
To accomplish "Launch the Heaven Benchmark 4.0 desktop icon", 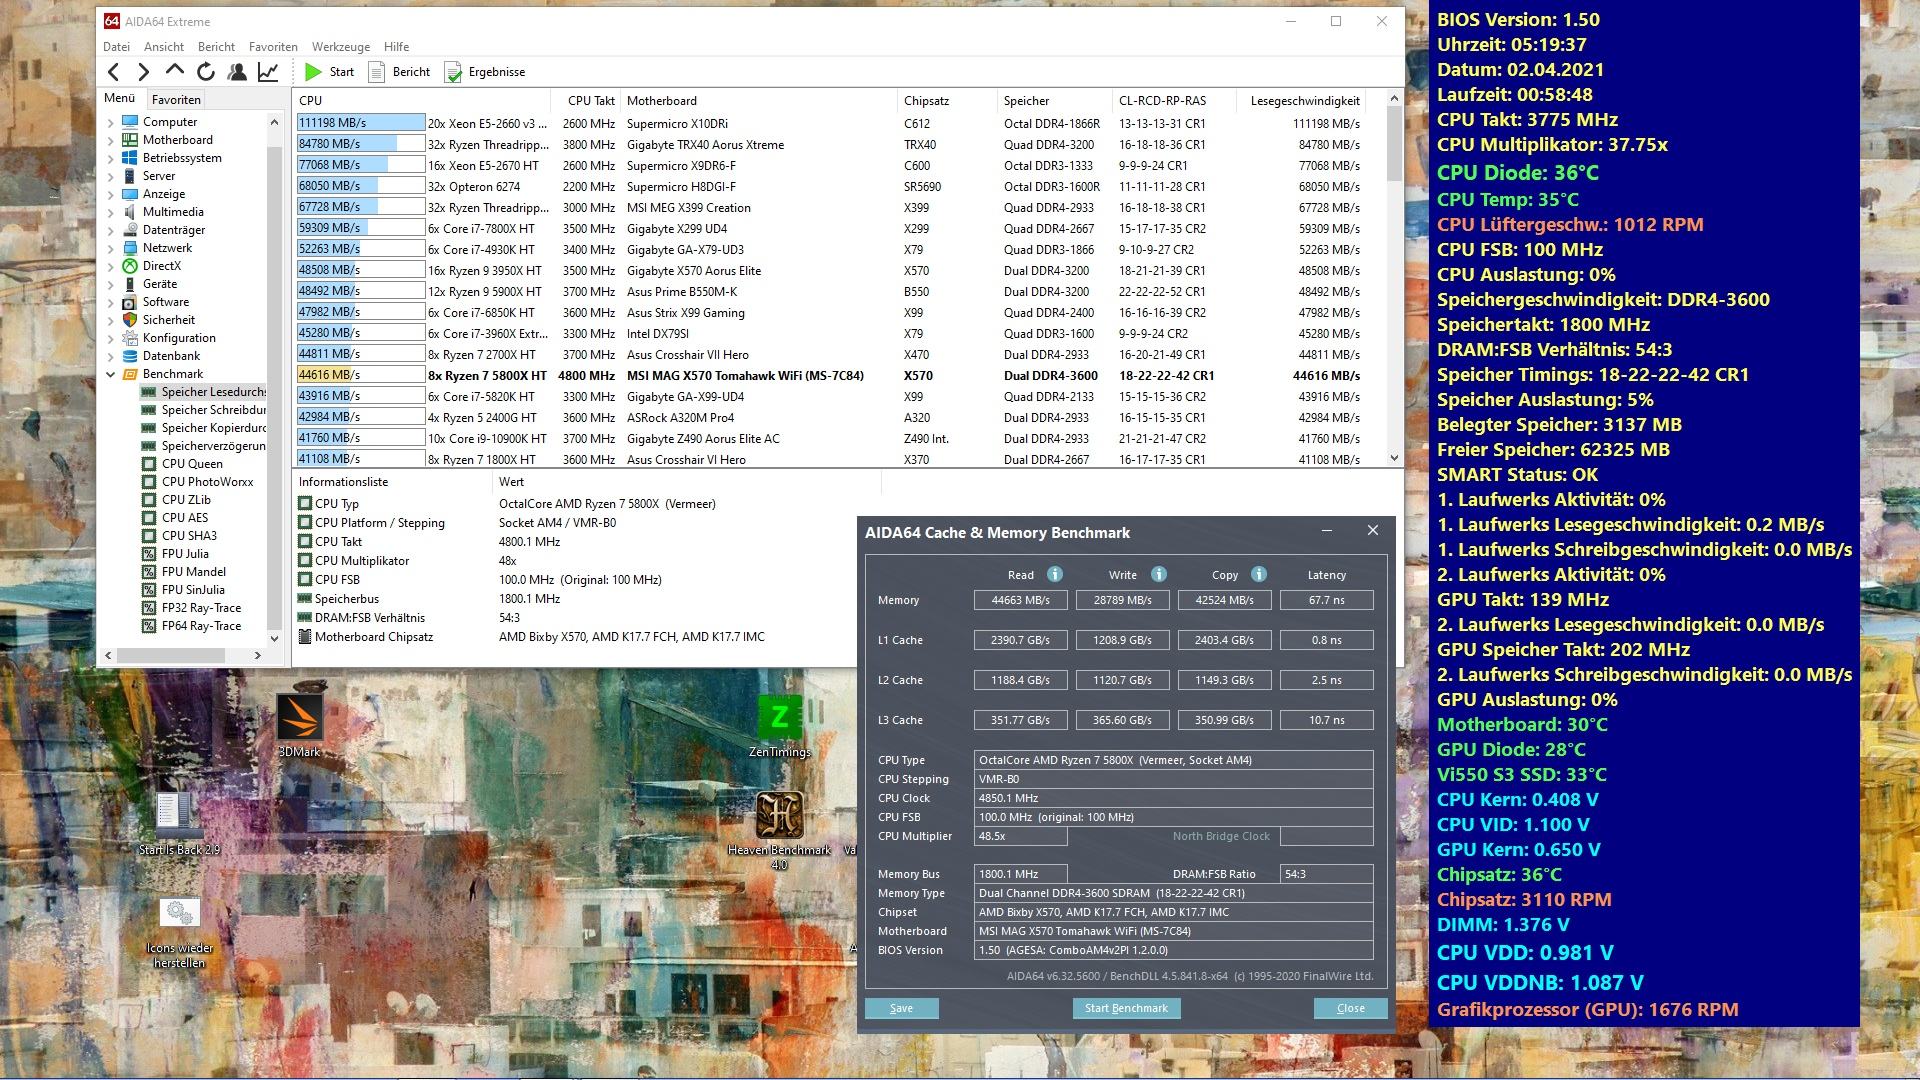I will pyautogui.click(x=780, y=832).
